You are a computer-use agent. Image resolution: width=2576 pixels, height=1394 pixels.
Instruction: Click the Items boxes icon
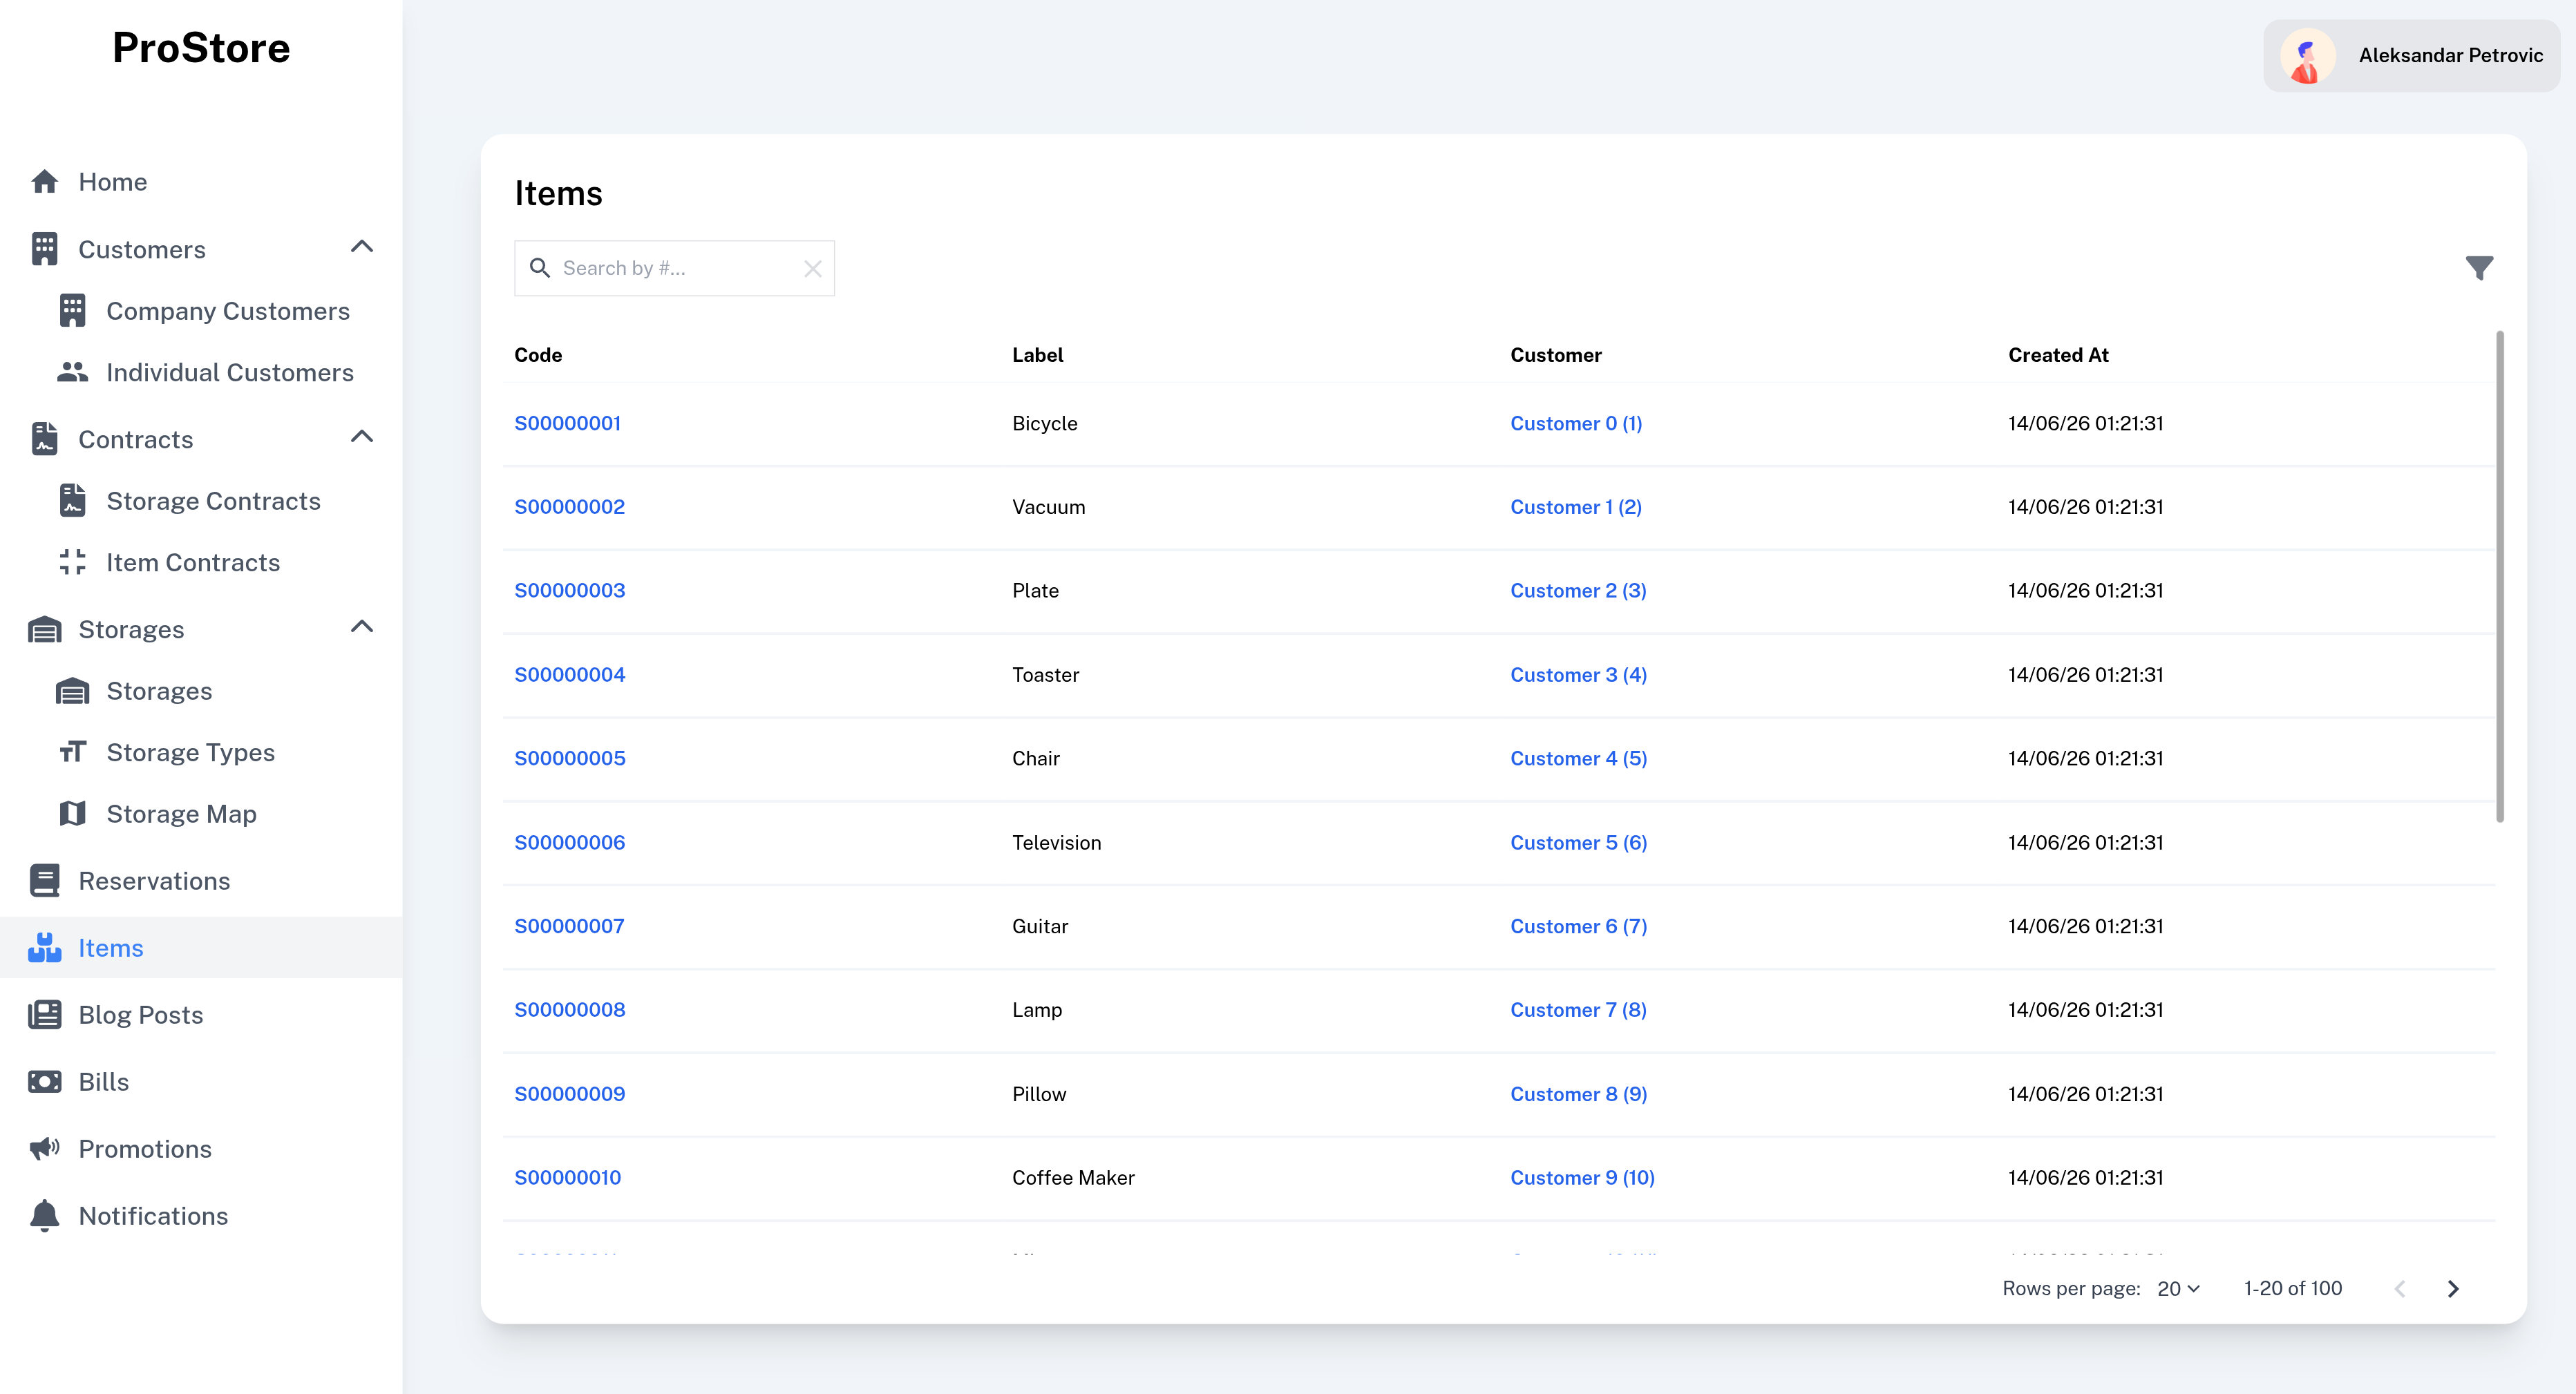pyautogui.click(x=44, y=947)
